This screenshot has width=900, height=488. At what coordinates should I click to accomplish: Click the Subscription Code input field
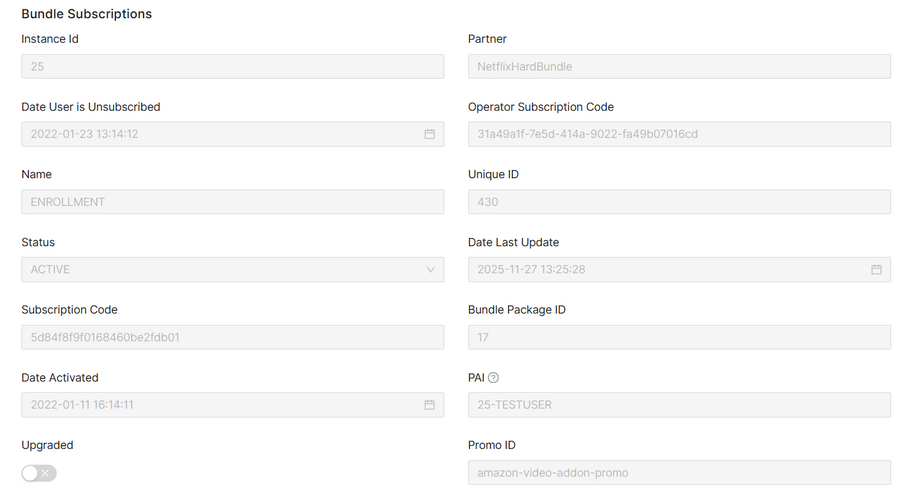coord(232,337)
